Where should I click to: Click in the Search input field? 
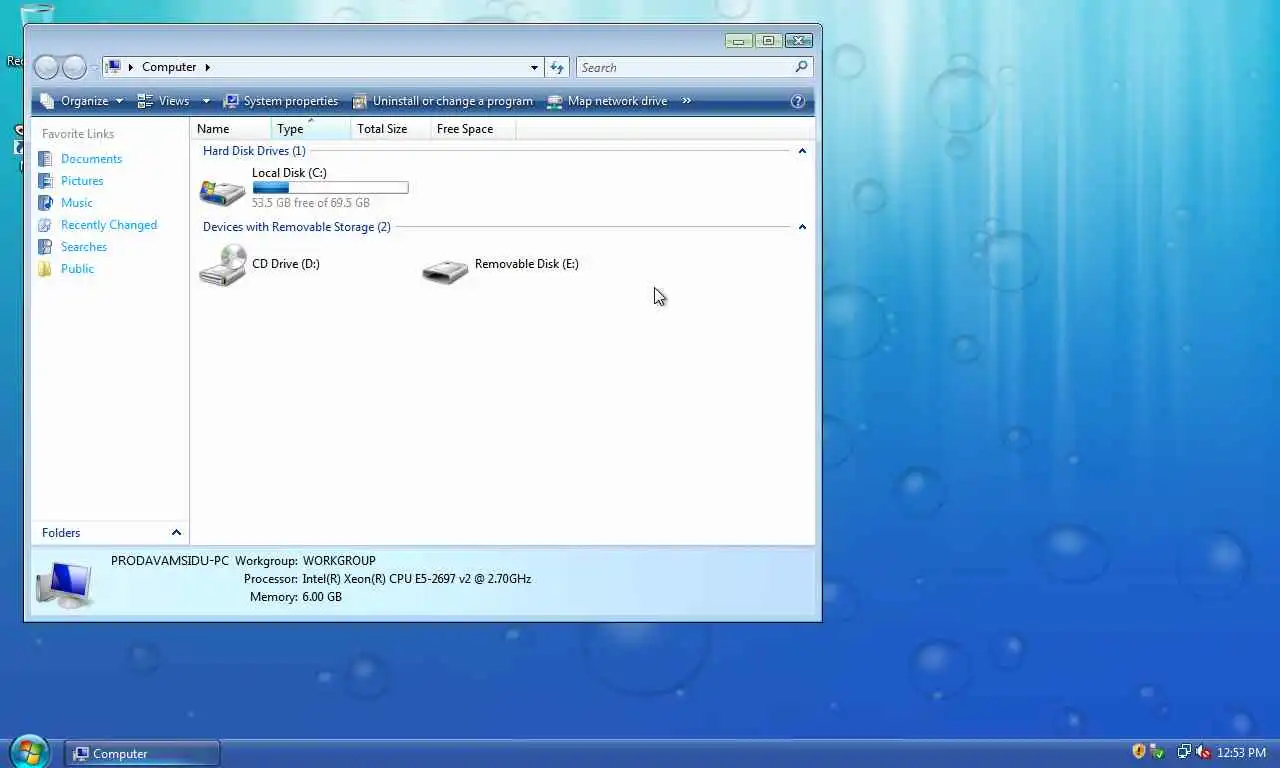click(684, 67)
